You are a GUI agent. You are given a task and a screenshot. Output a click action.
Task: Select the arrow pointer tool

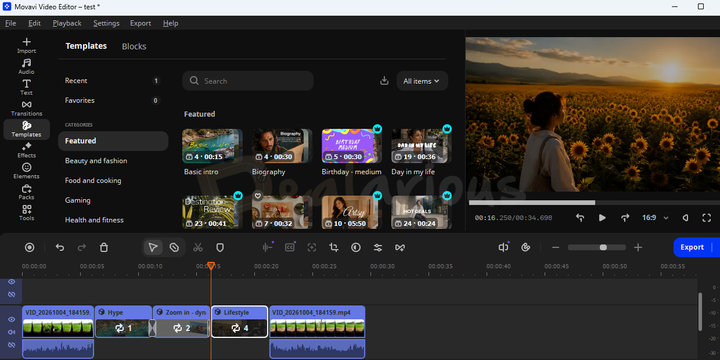coord(153,248)
